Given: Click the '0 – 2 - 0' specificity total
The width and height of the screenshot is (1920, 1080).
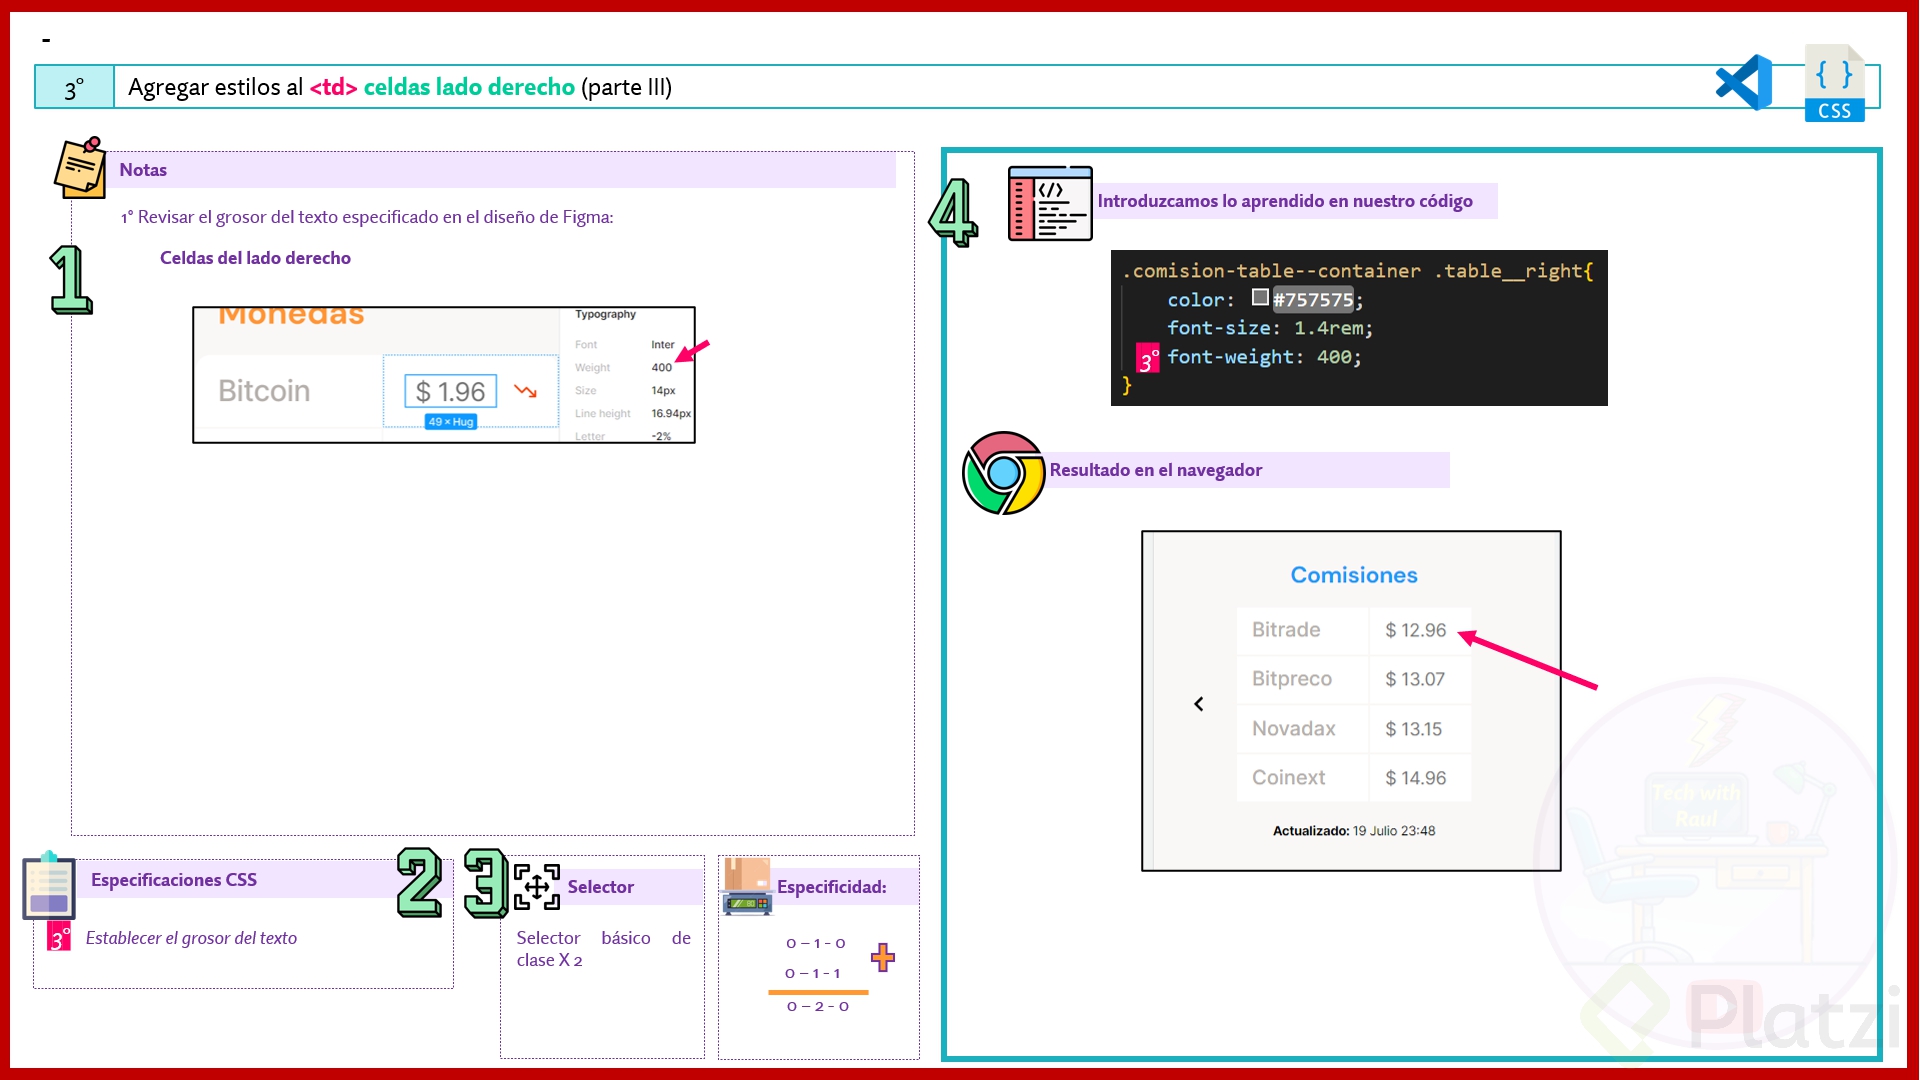Looking at the screenshot, I should click(x=818, y=1006).
